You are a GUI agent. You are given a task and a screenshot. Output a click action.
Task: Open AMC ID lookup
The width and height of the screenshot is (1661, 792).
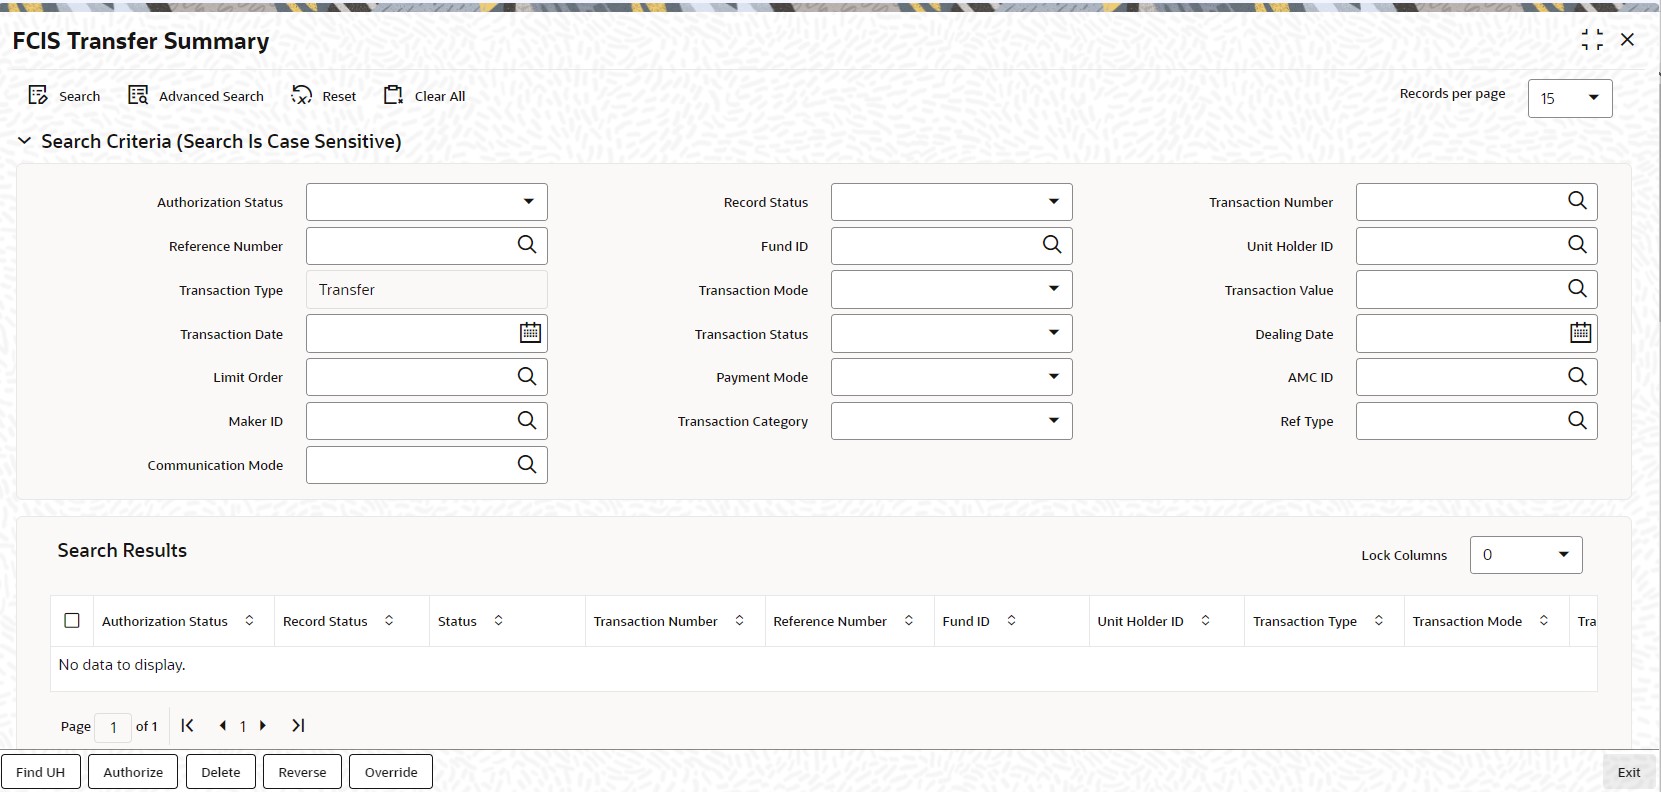(x=1577, y=377)
